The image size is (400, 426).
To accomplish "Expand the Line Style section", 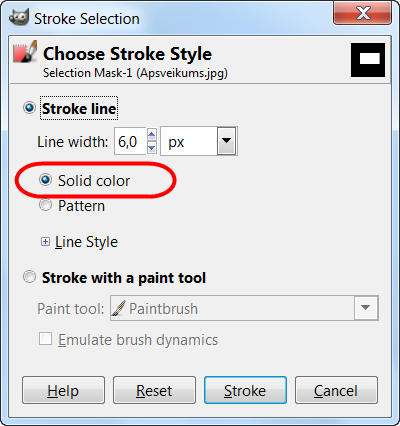I will click(x=45, y=242).
